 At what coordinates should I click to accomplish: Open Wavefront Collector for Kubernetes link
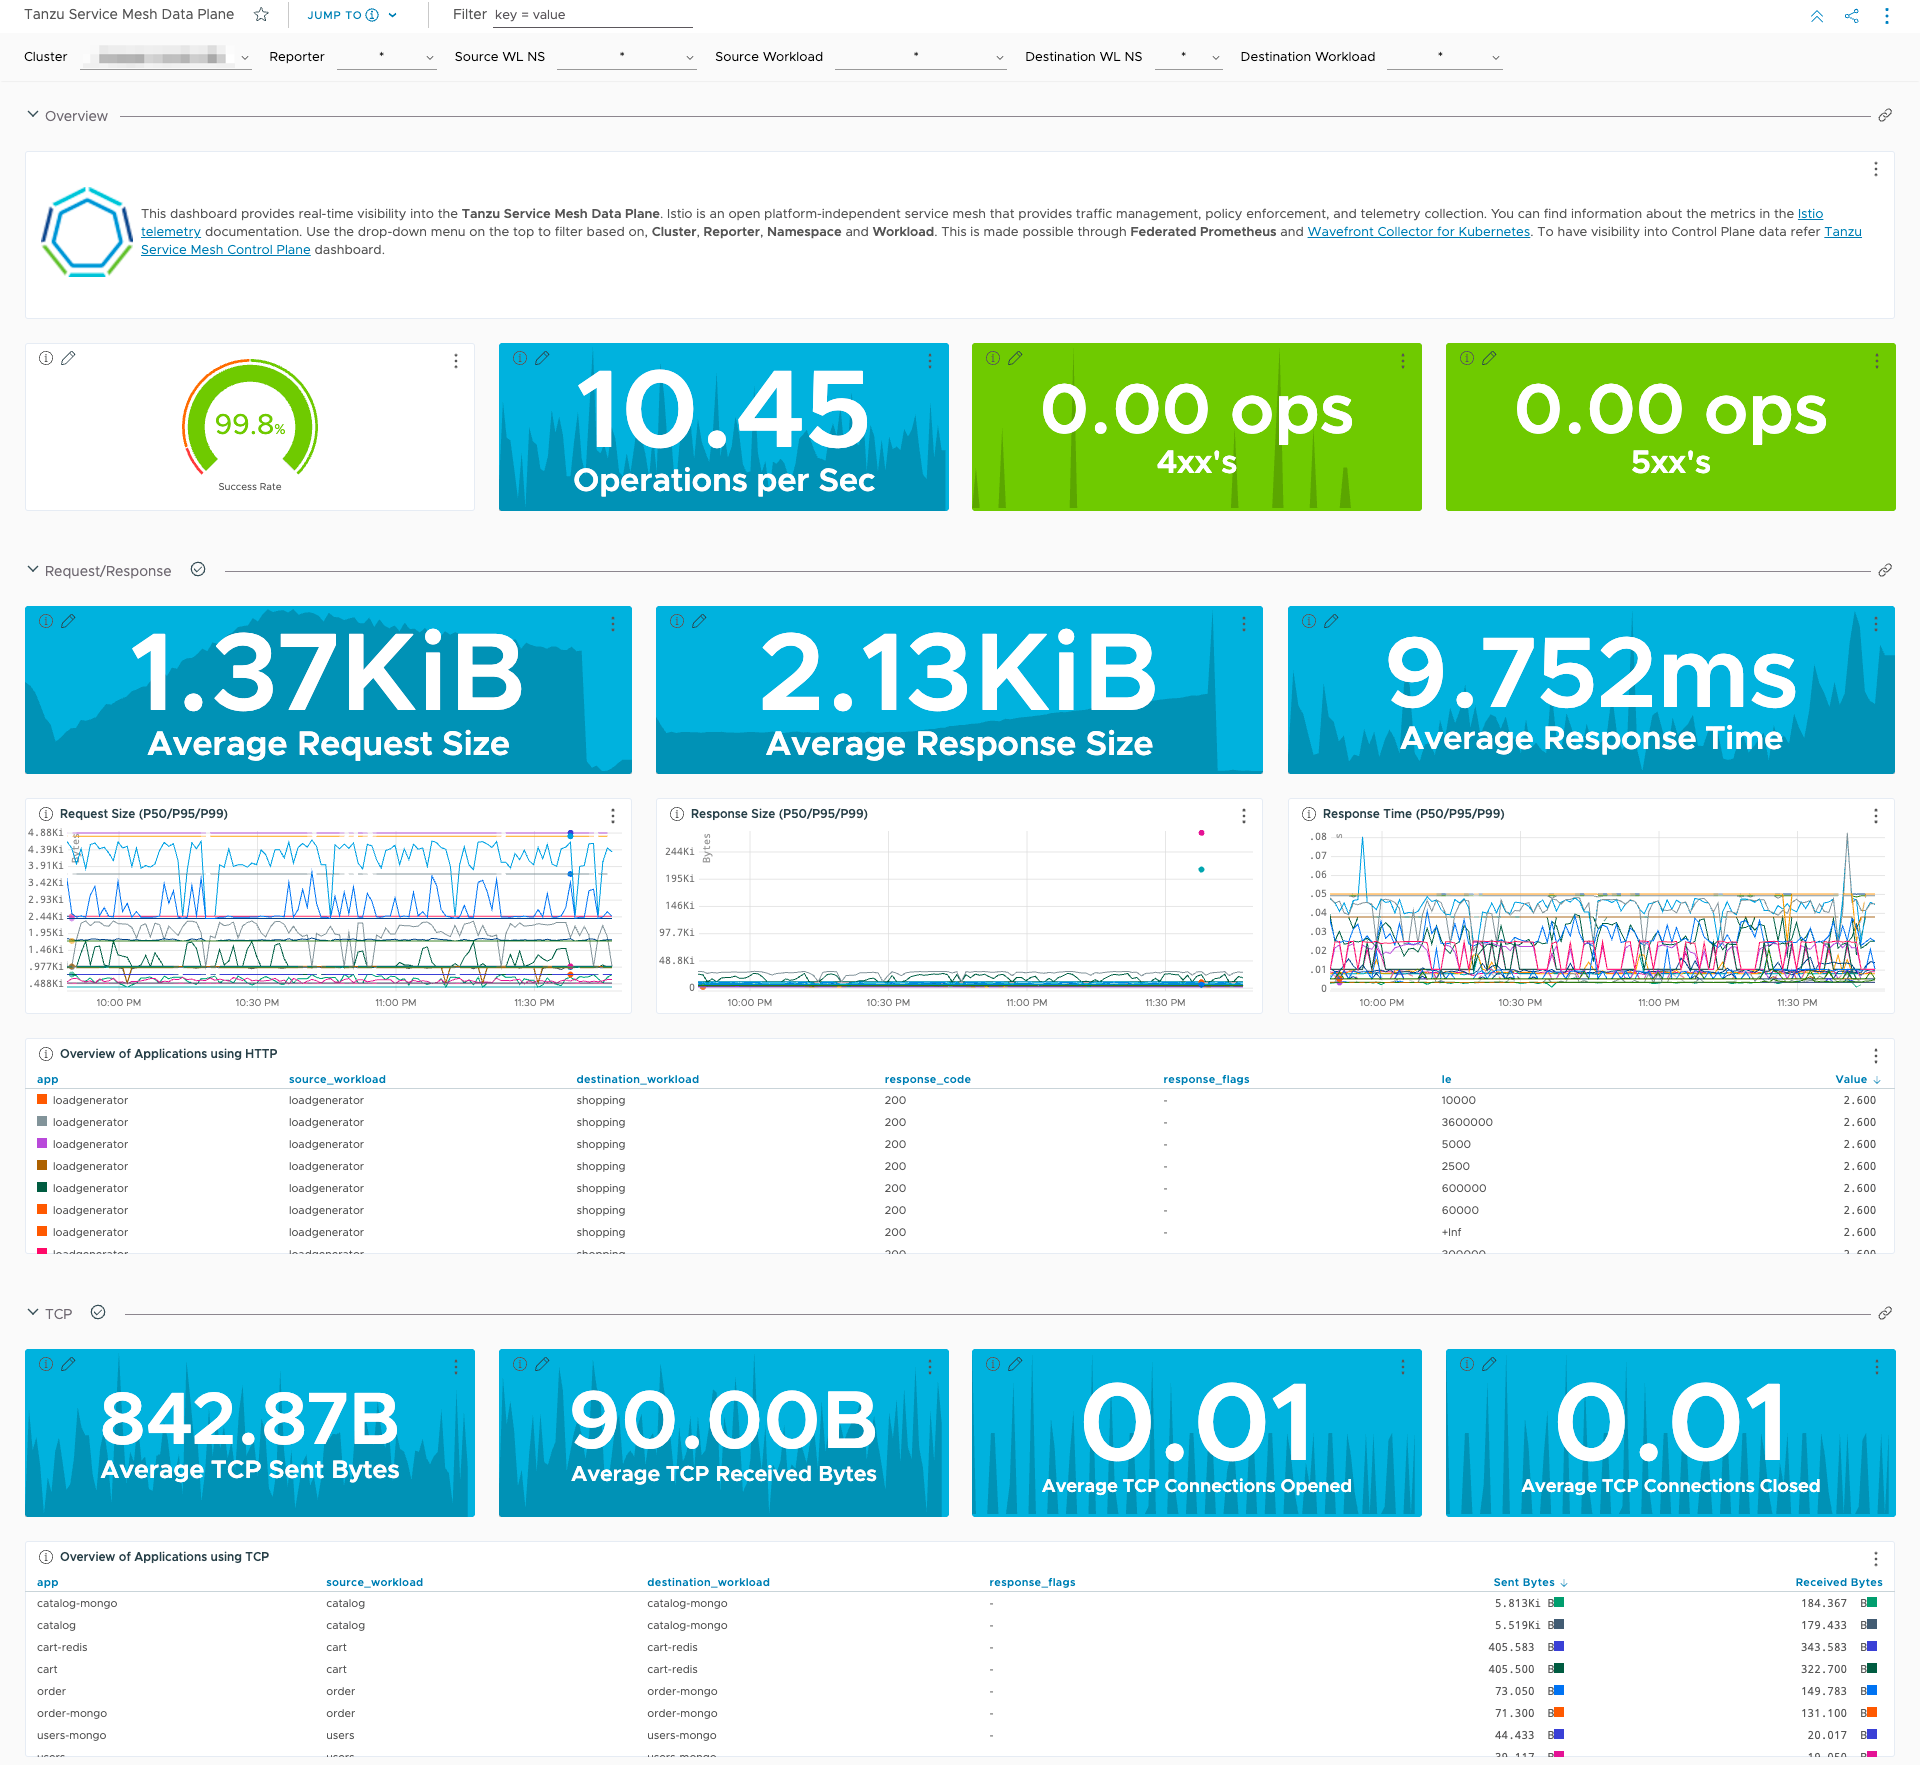tap(1418, 232)
